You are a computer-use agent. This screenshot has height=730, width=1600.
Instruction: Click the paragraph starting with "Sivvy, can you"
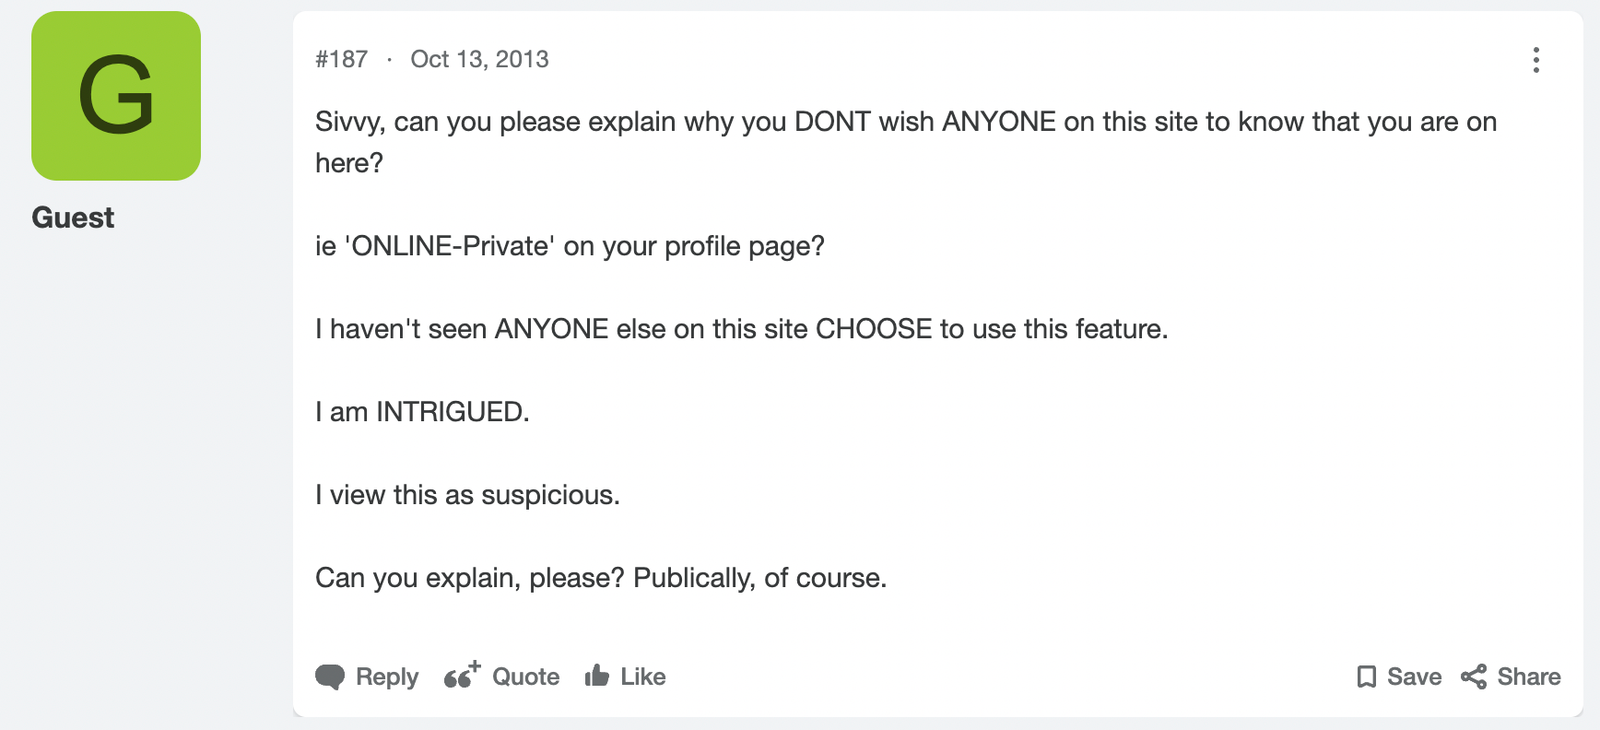pyautogui.click(x=906, y=142)
